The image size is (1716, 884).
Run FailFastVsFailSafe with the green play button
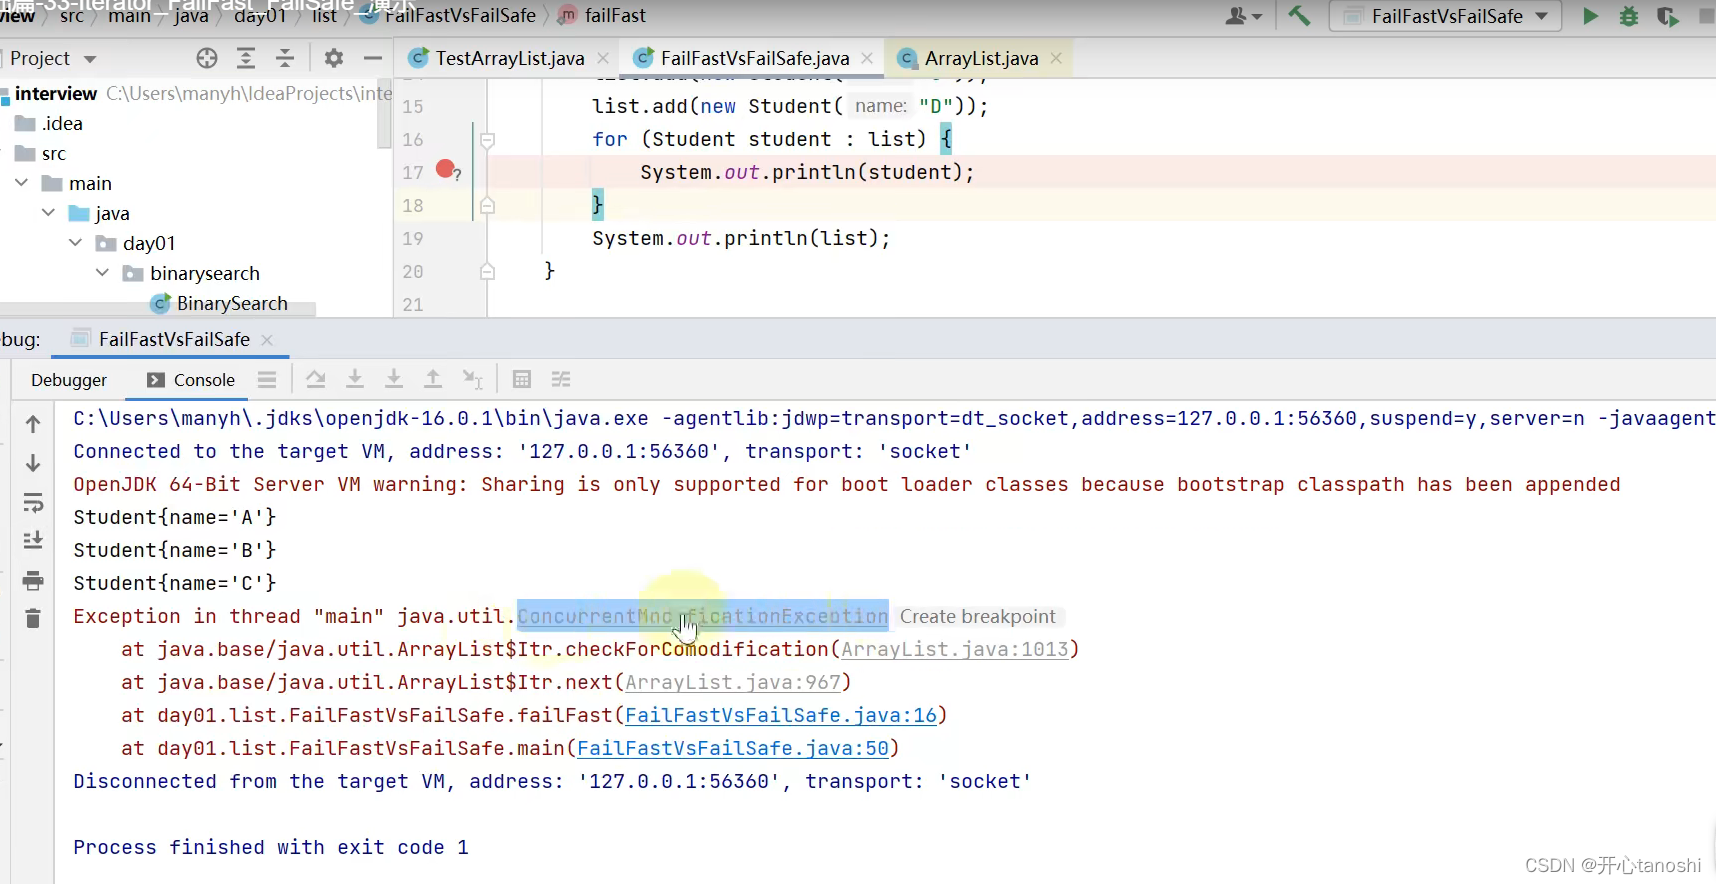click(1590, 16)
